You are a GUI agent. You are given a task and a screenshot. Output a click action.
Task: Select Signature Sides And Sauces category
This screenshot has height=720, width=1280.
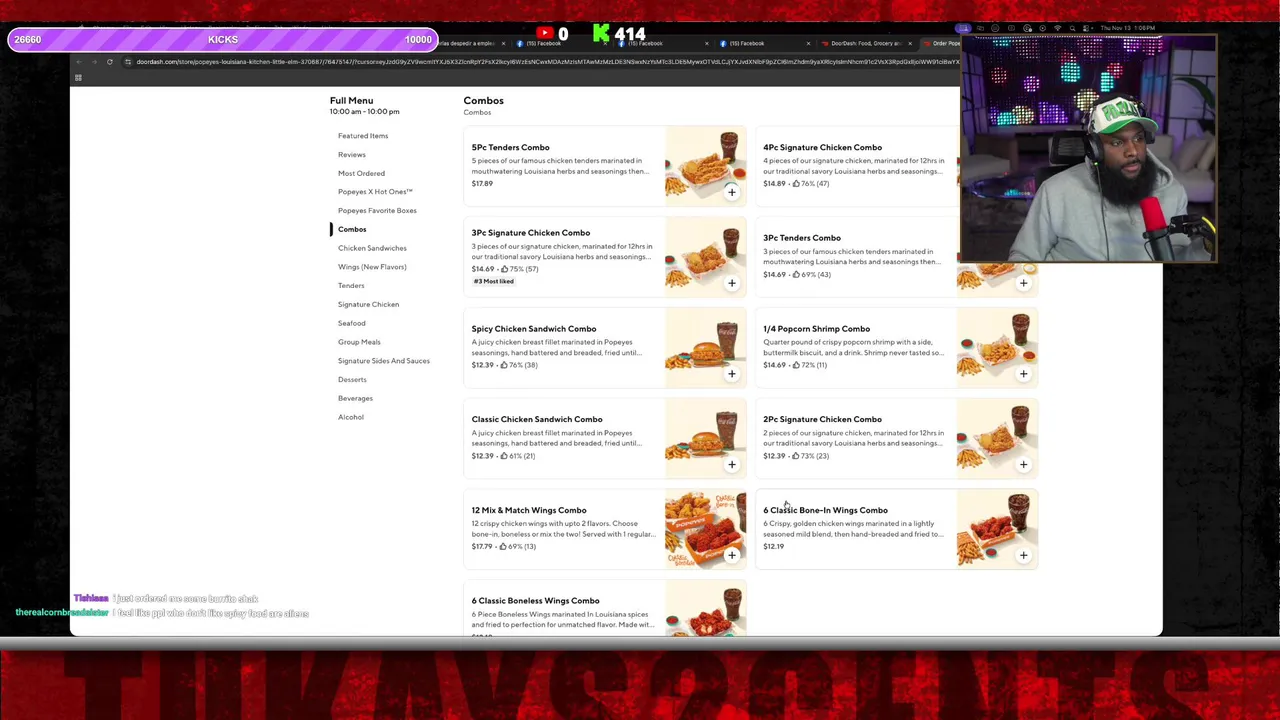pos(384,361)
